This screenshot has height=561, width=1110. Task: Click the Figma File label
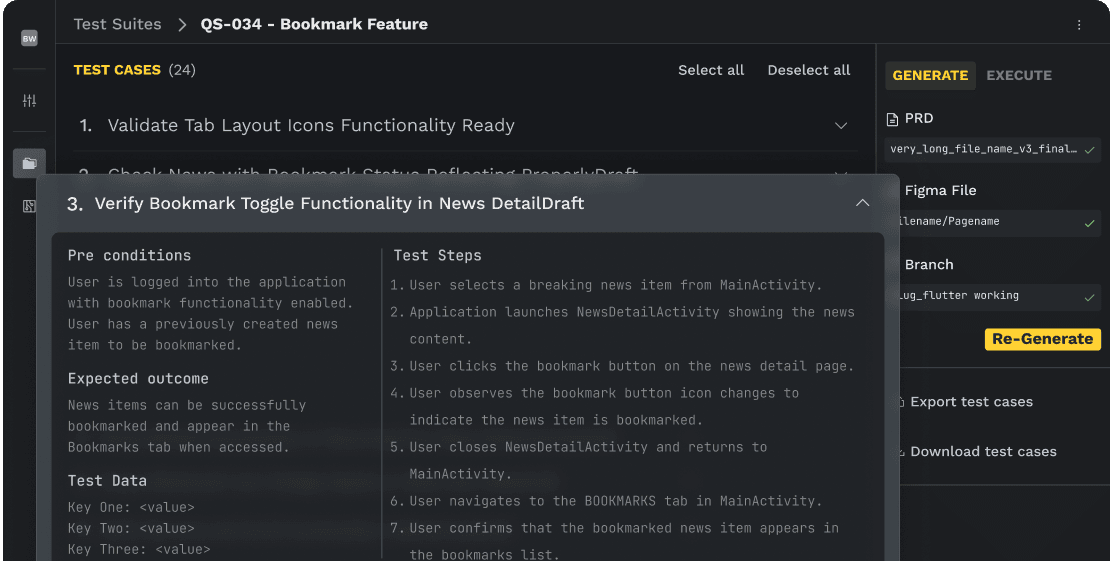(940, 191)
